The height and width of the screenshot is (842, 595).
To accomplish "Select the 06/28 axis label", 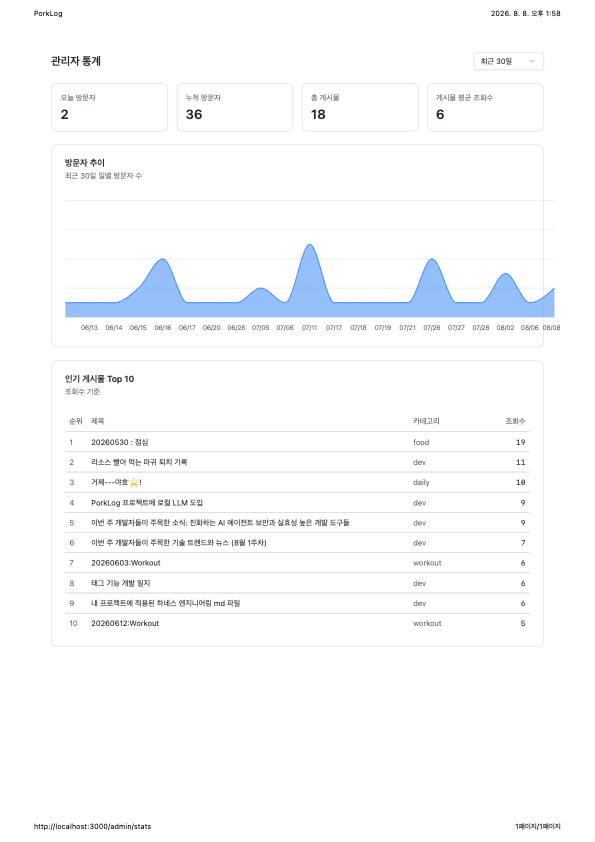I will pyautogui.click(x=236, y=328).
